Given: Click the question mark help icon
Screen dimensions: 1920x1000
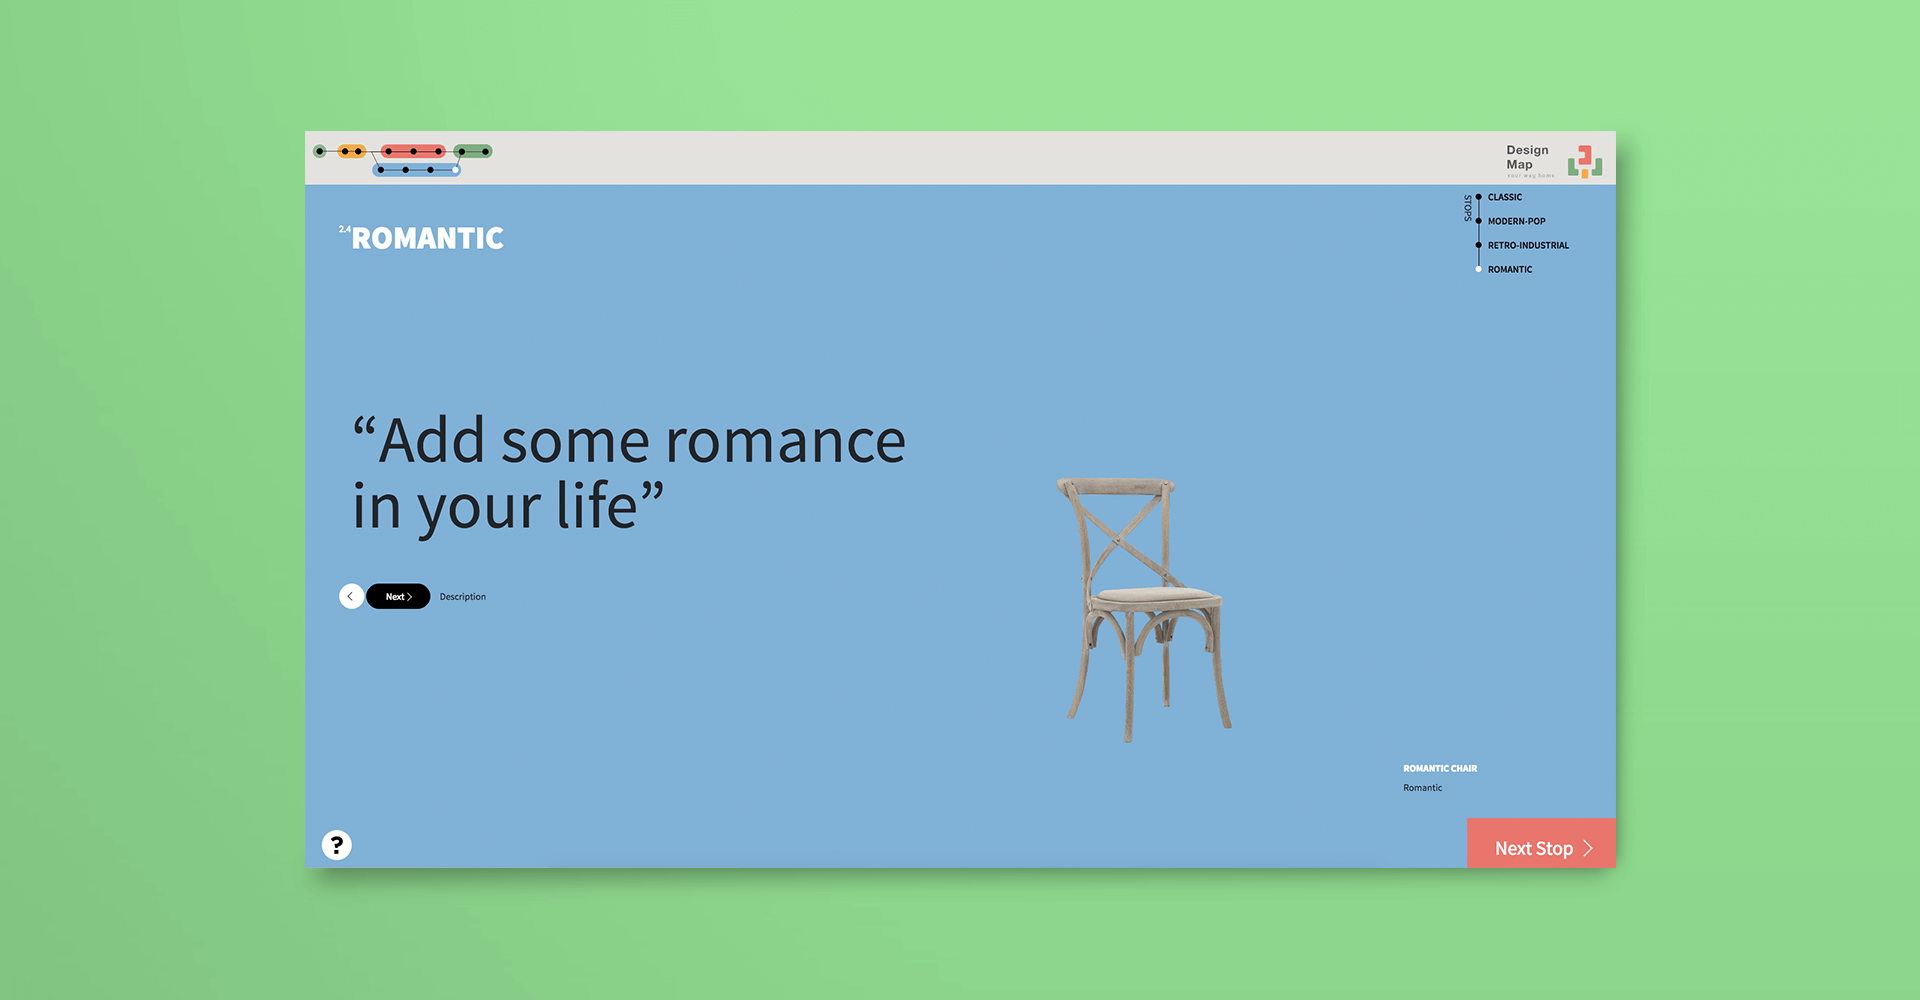Looking at the screenshot, I should (337, 845).
